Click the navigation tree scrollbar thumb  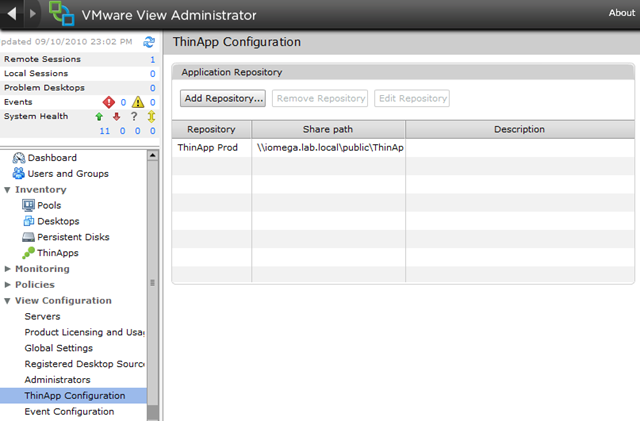click(153, 283)
